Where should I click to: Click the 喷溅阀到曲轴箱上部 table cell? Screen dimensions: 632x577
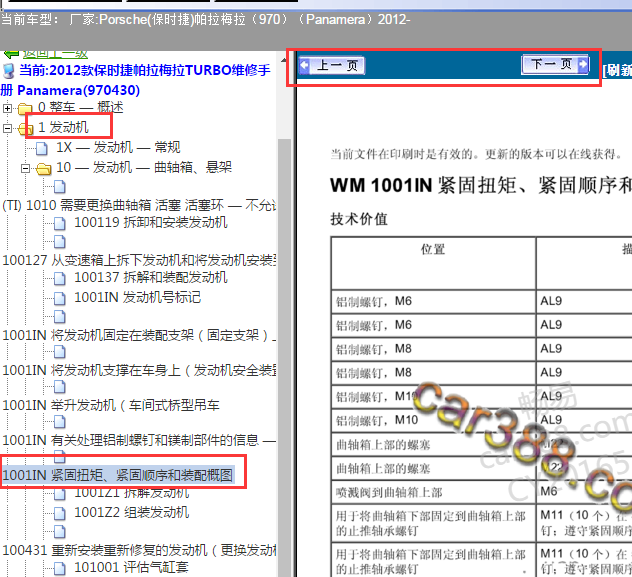coord(433,492)
